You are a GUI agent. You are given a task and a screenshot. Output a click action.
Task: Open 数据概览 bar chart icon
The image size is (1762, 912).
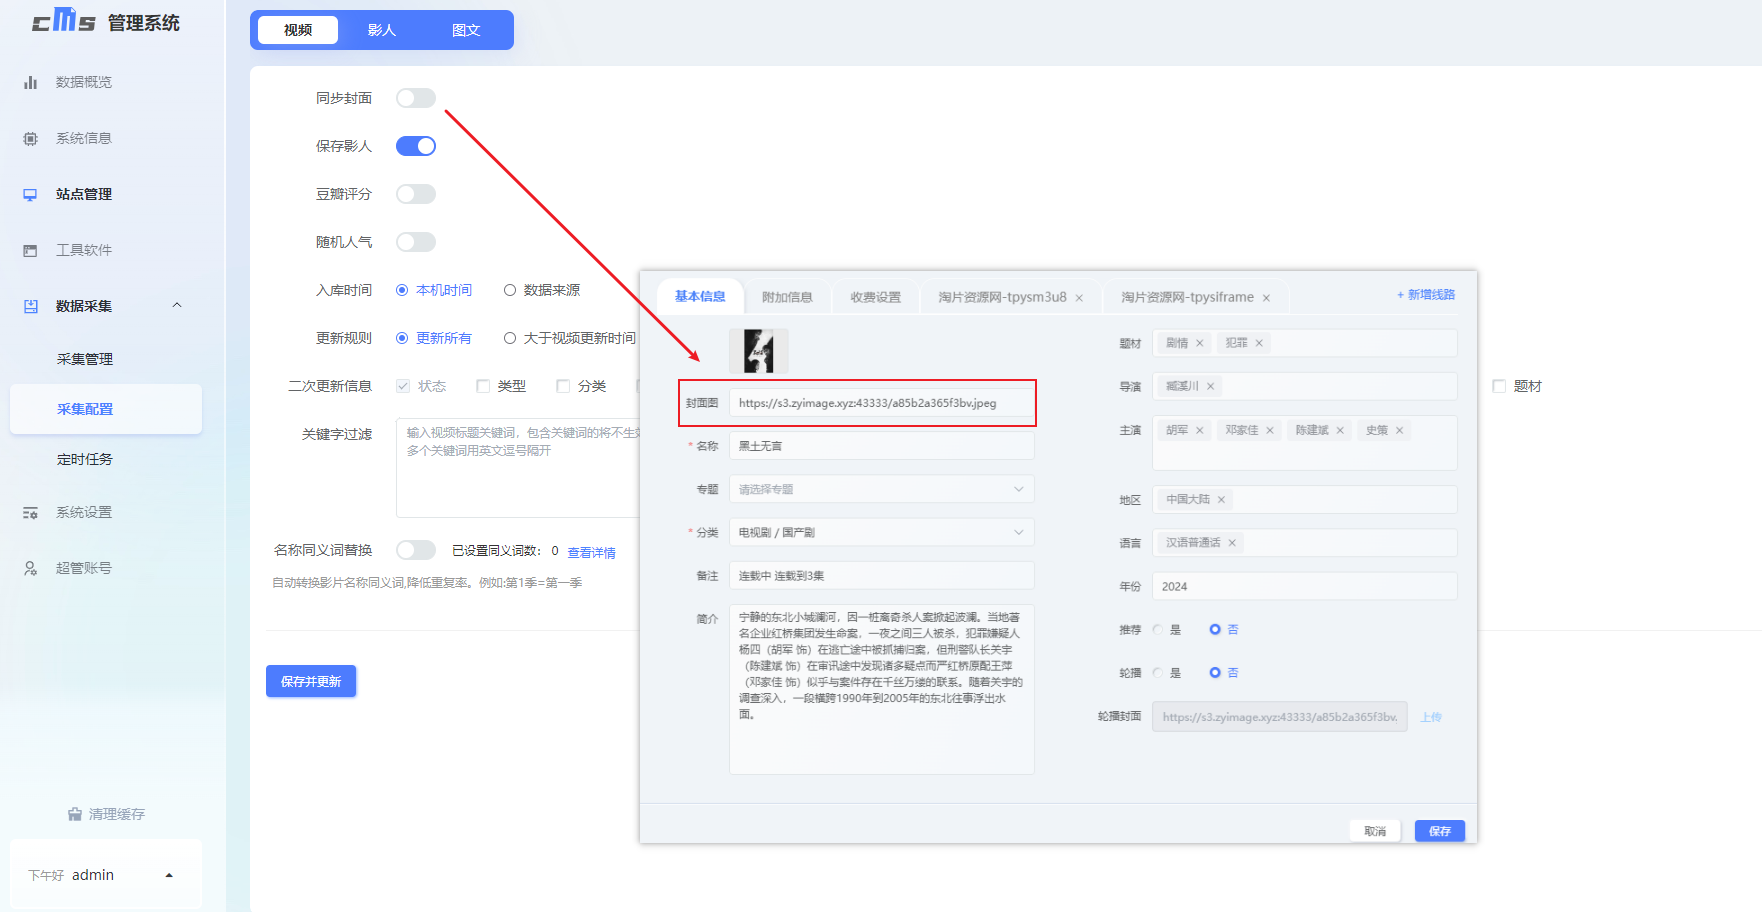click(x=30, y=82)
